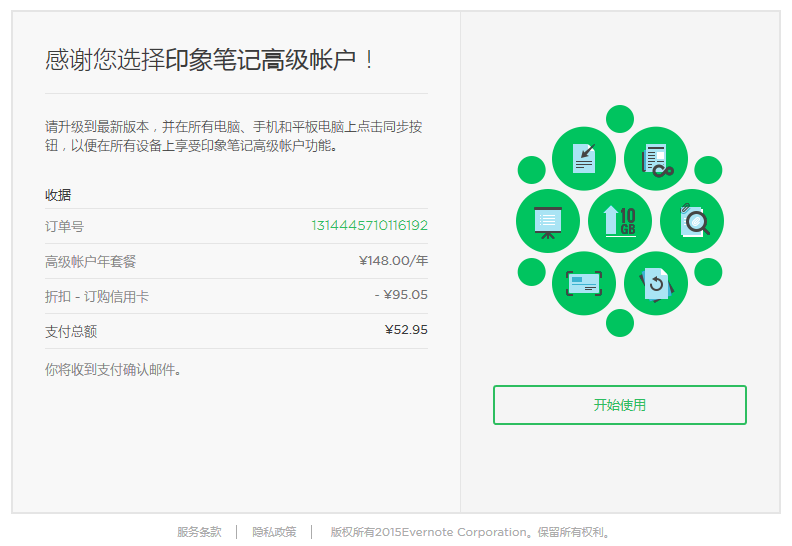Click the business card scan icon
The width and height of the screenshot is (792, 546).
[584, 283]
